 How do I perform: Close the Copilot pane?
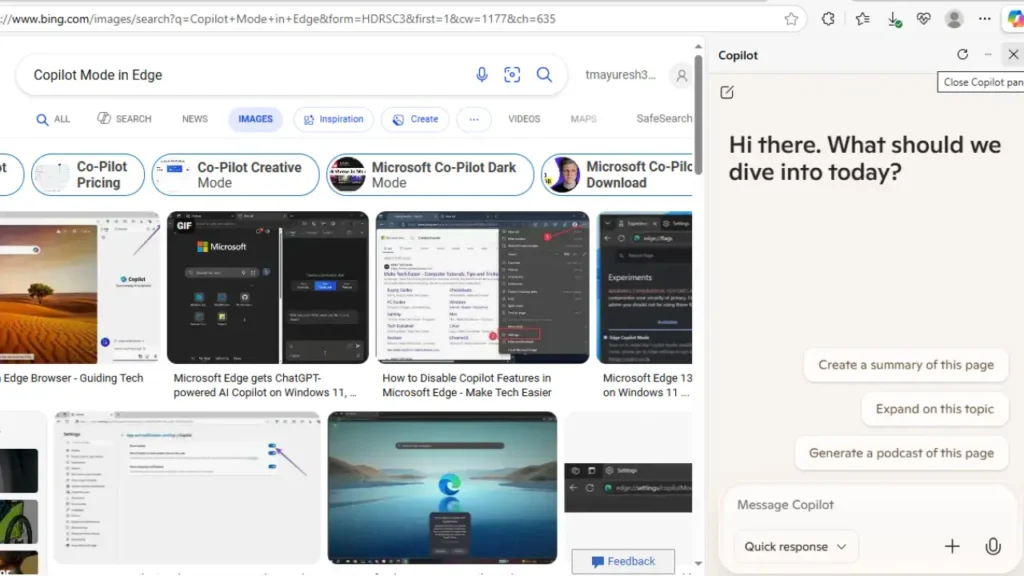tap(1013, 55)
